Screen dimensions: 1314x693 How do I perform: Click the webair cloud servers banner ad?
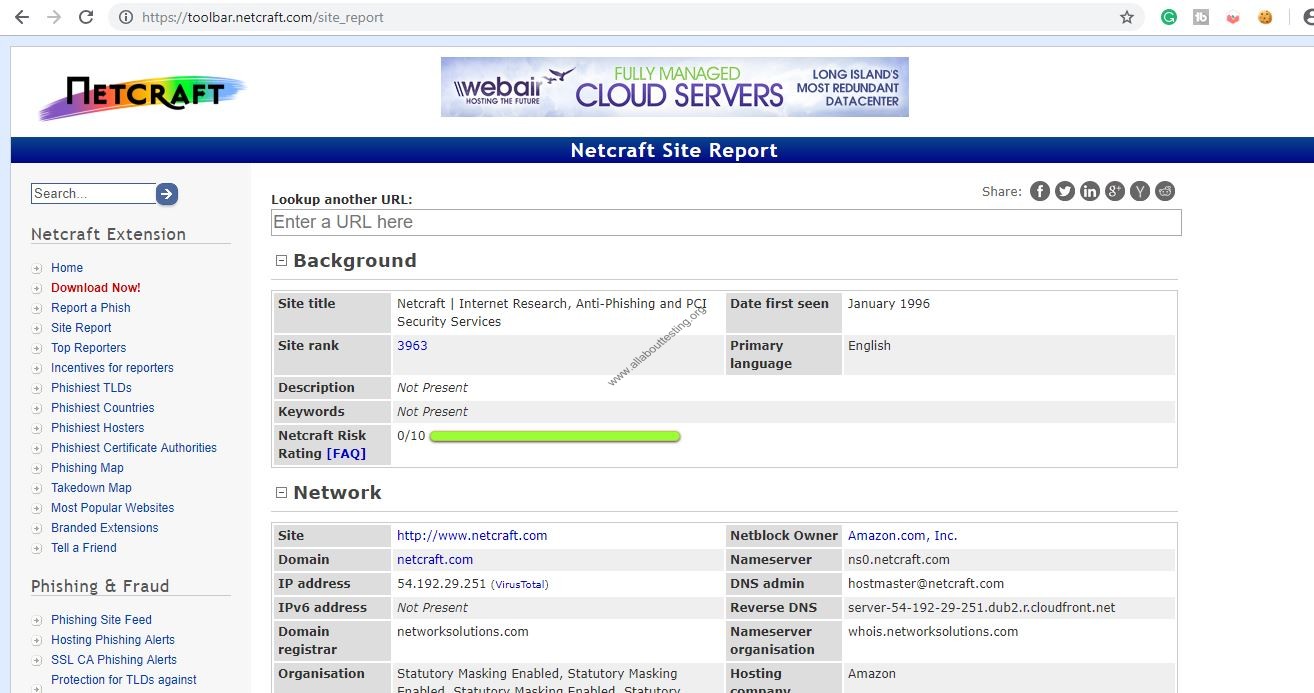coord(675,87)
